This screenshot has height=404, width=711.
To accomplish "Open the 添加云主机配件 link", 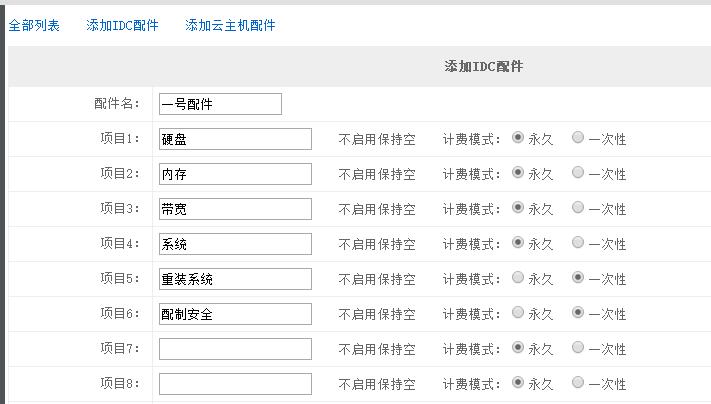I will [230, 26].
